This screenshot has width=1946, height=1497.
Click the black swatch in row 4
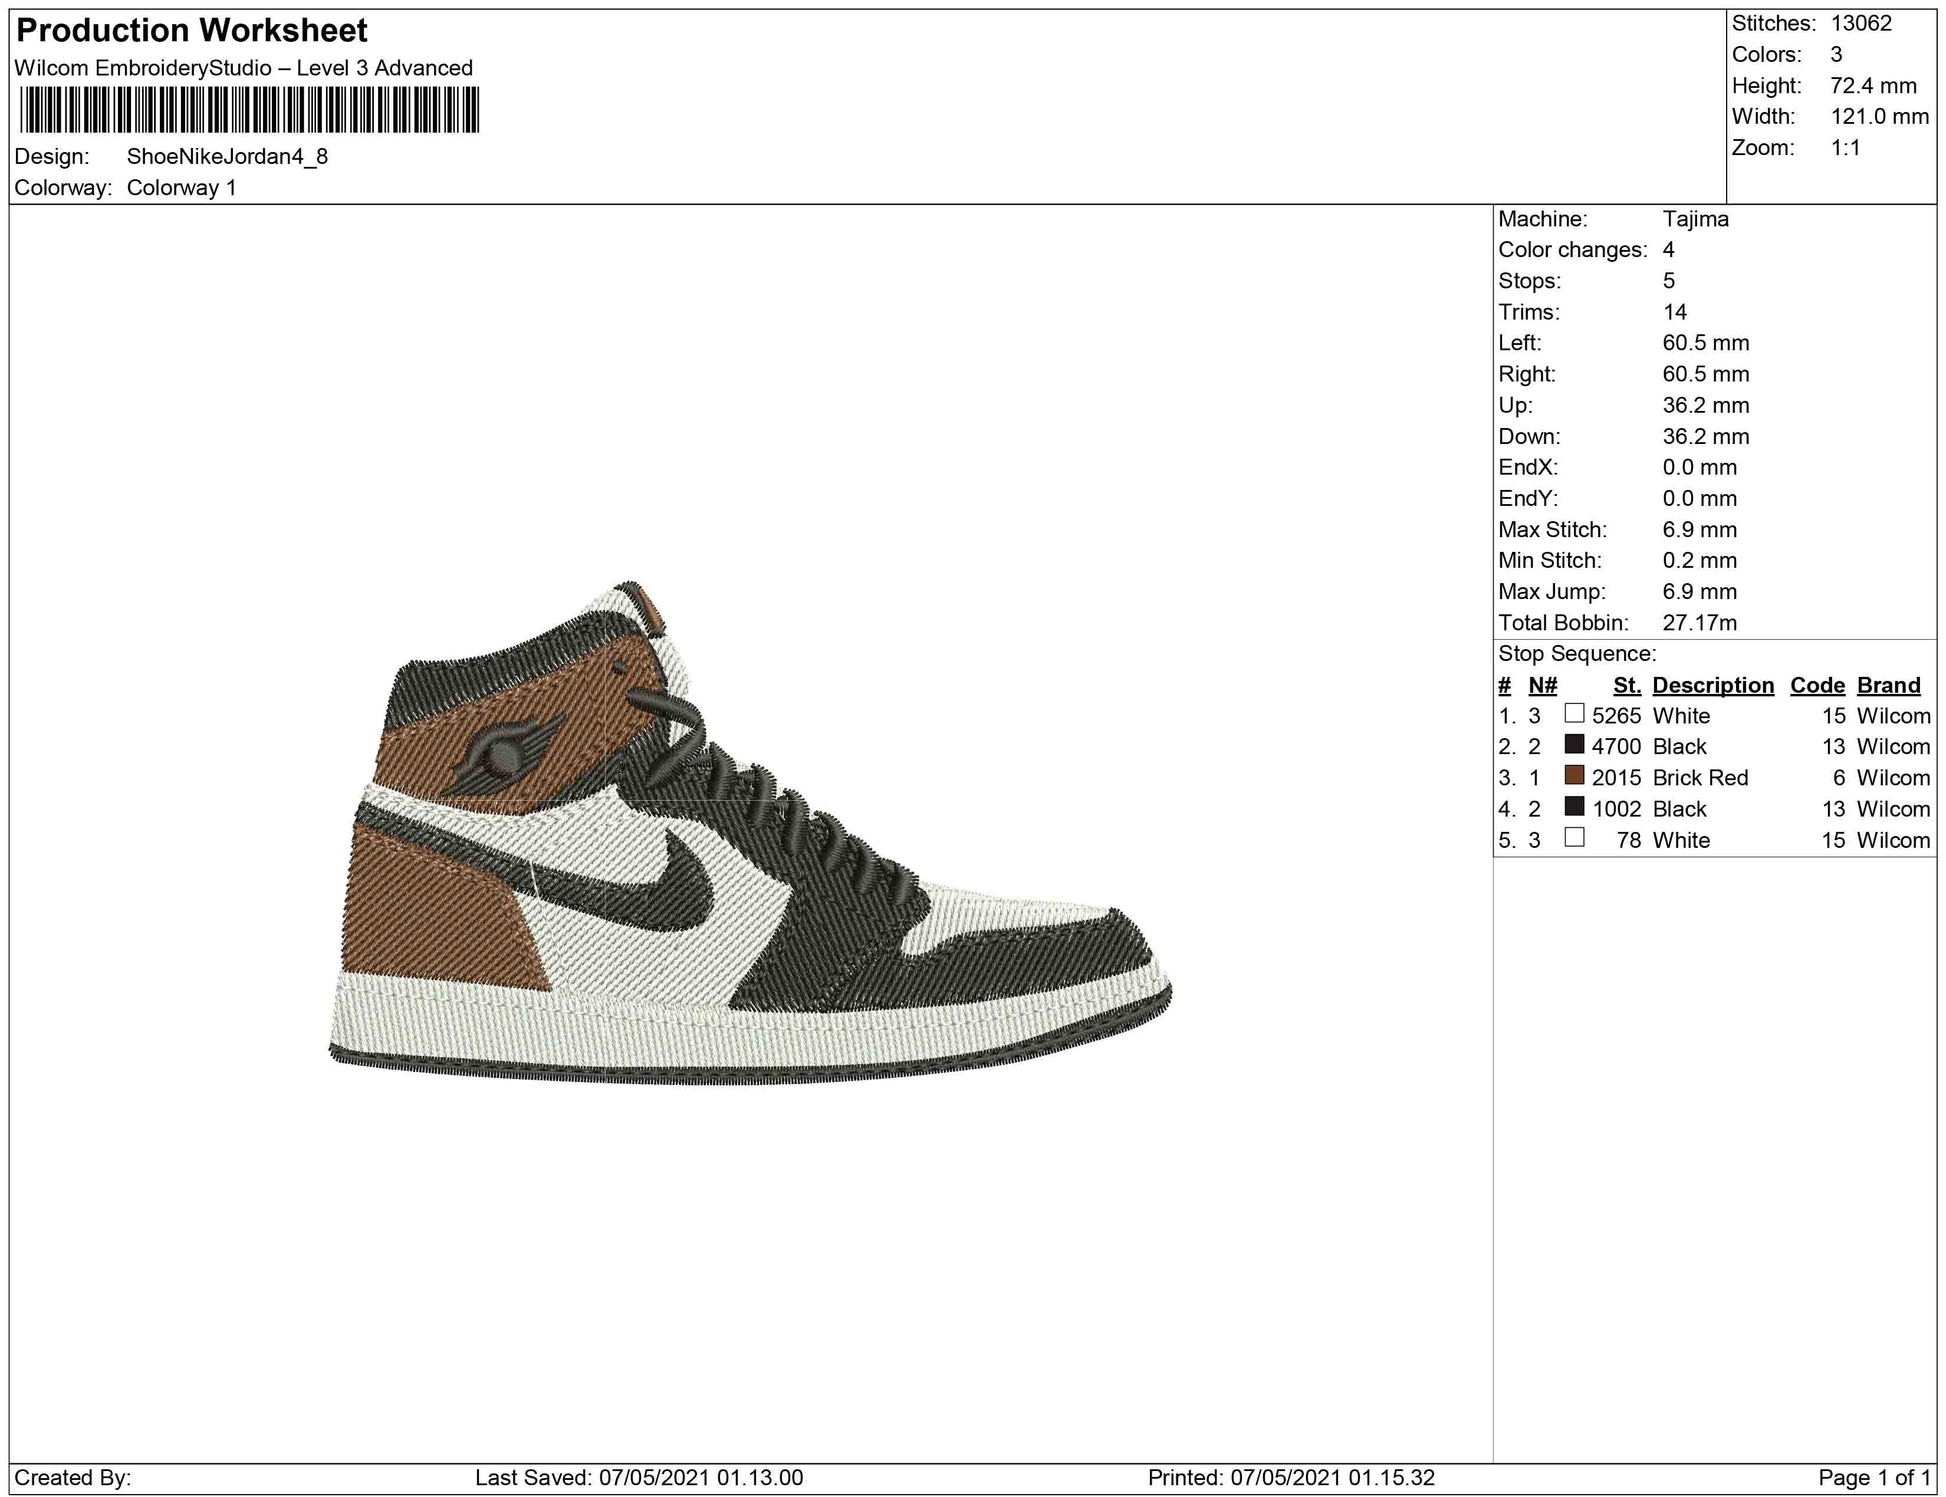click(x=1574, y=807)
